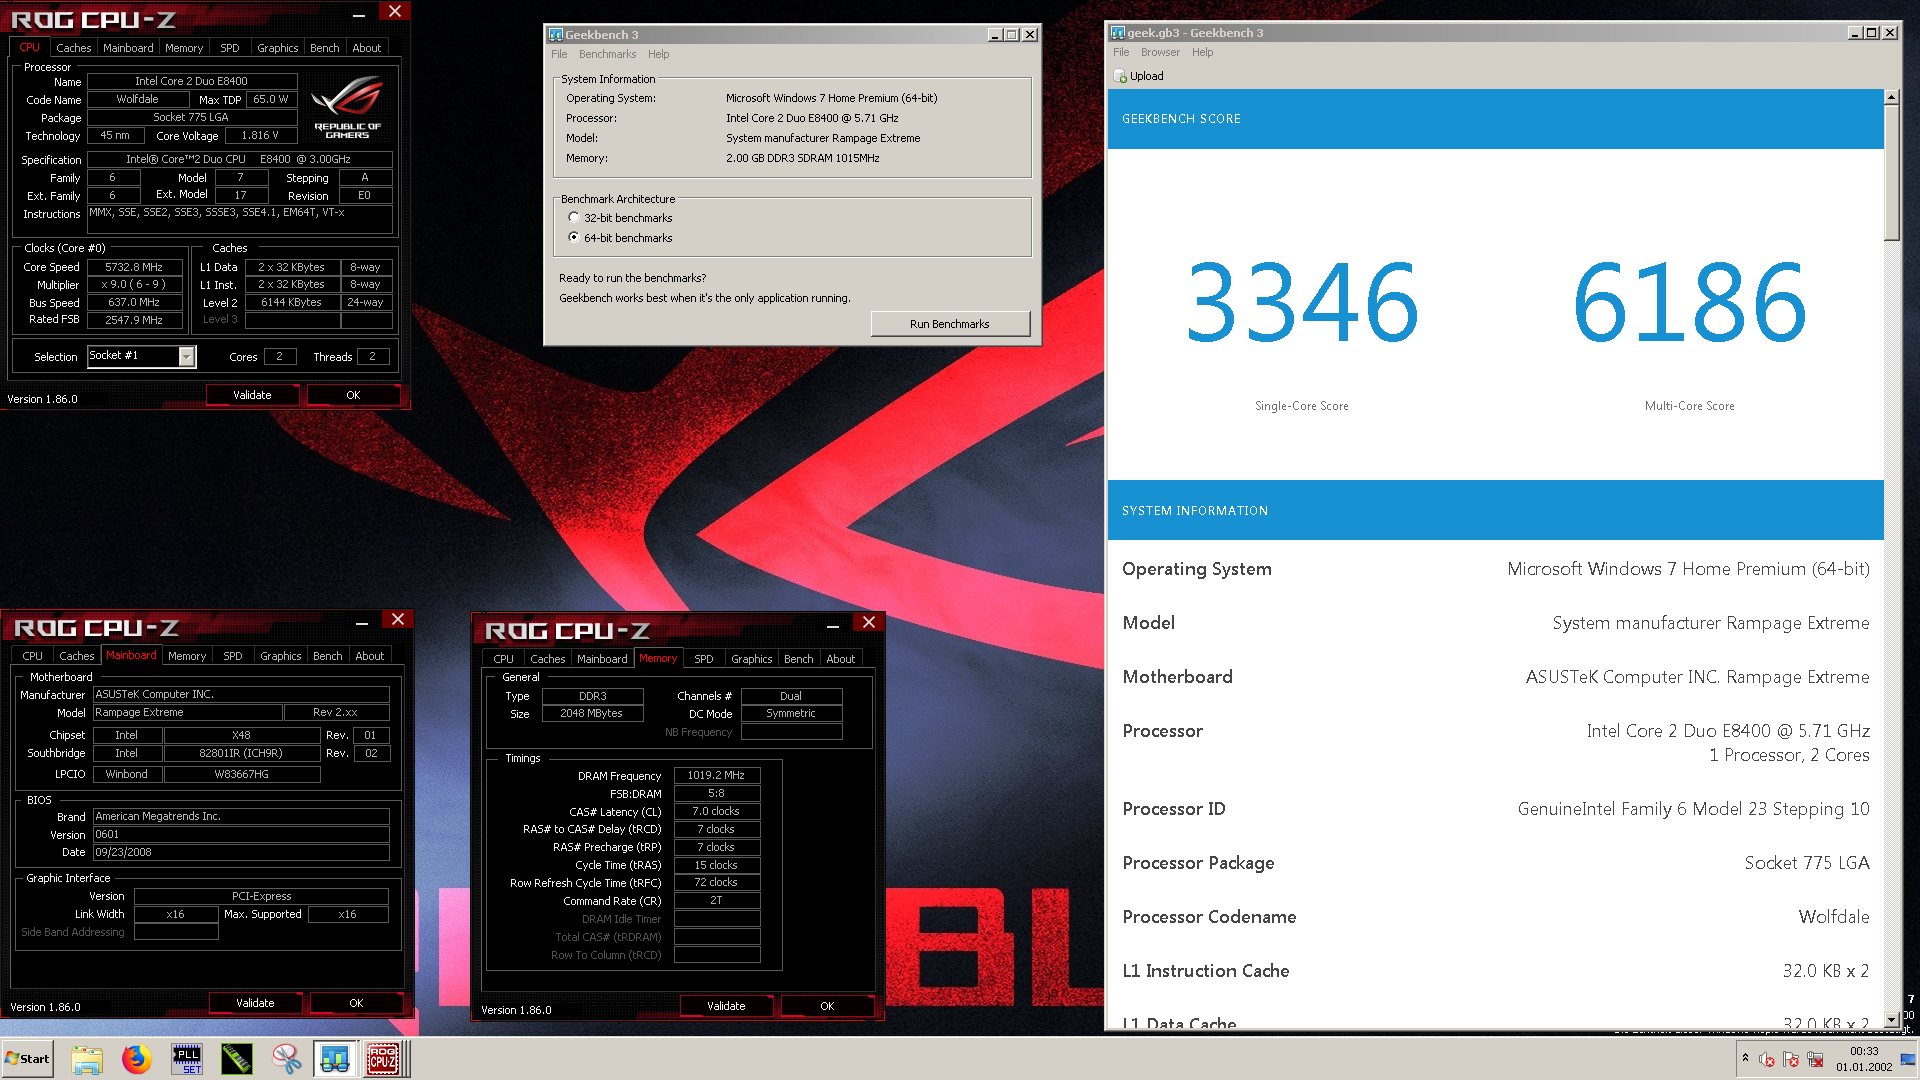Click the ROG Republic of Gamers logo
The height and width of the screenshot is (1080, 1920).
(348, 109)
